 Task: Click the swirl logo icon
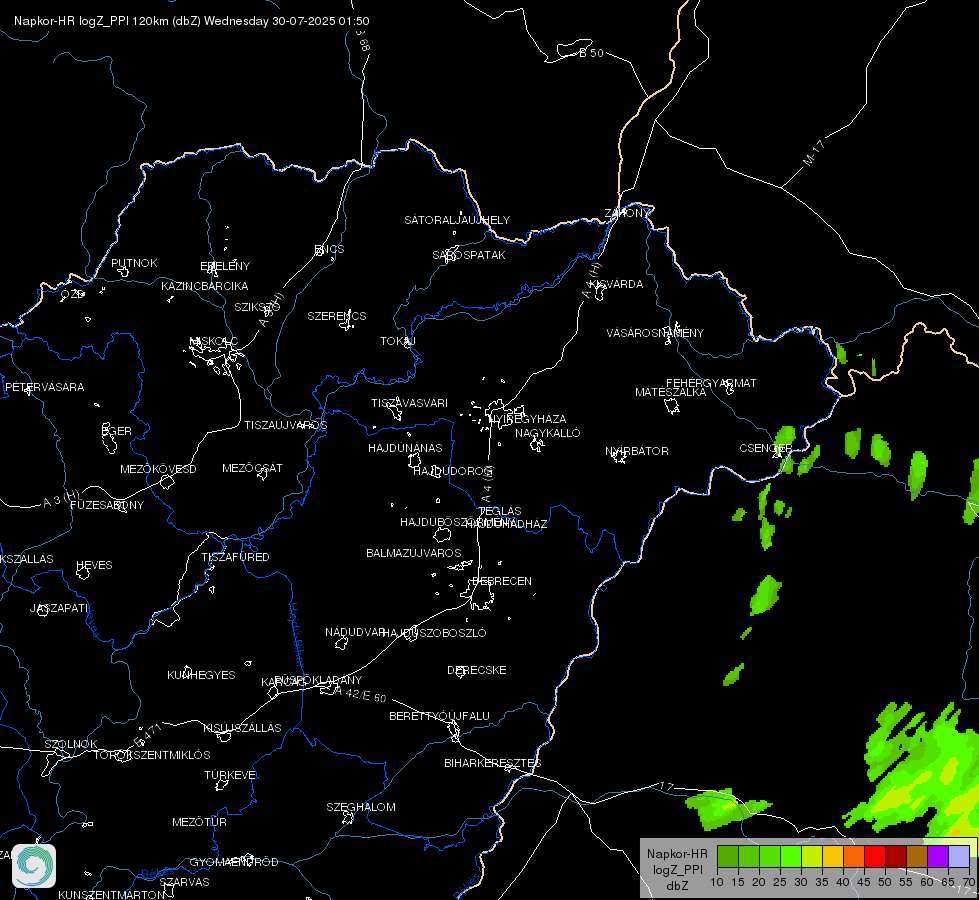pyautogui.click(x=34, y=866)
